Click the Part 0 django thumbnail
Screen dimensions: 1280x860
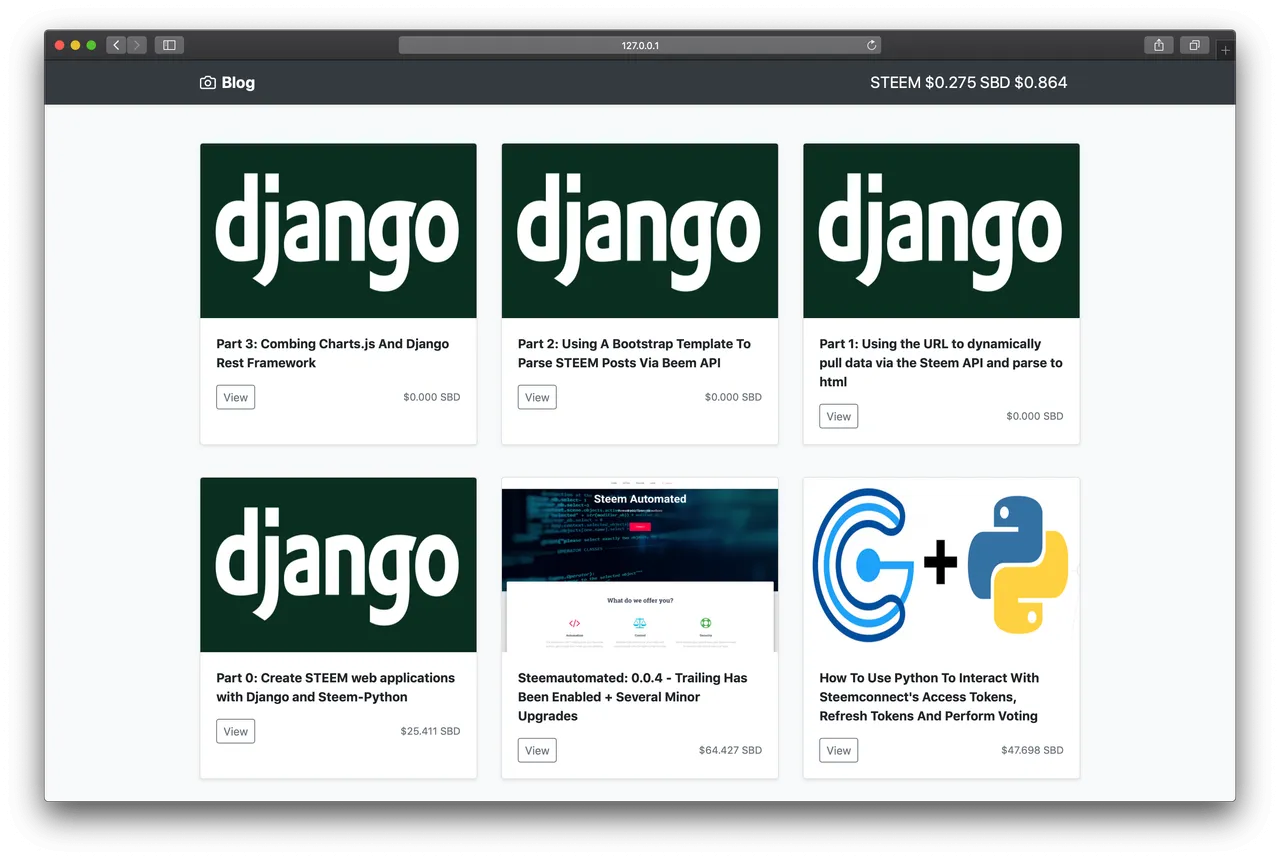338,565
